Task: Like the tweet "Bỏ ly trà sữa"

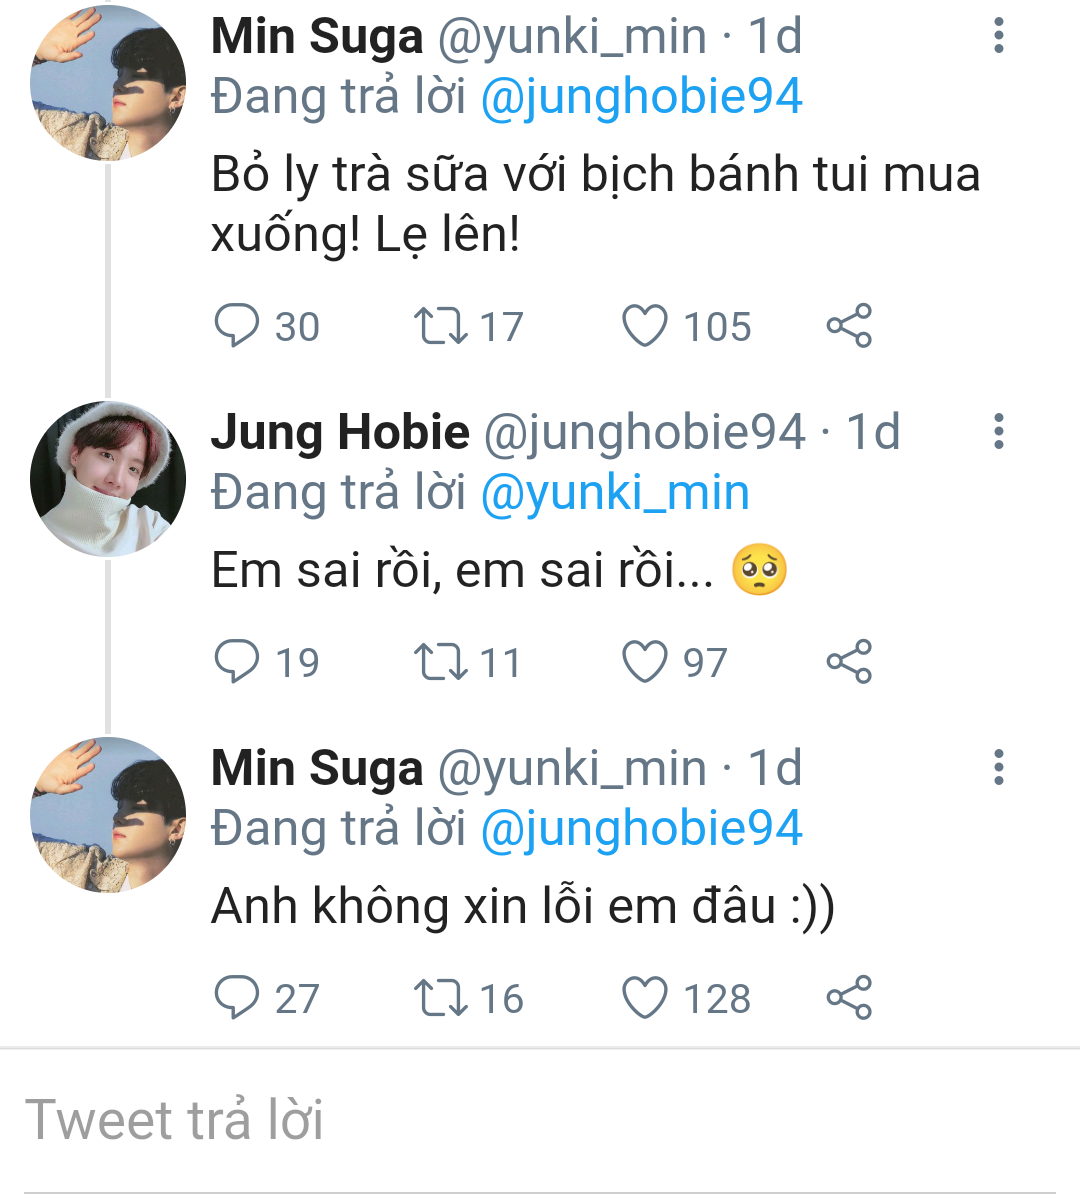Action: (645, 326)
